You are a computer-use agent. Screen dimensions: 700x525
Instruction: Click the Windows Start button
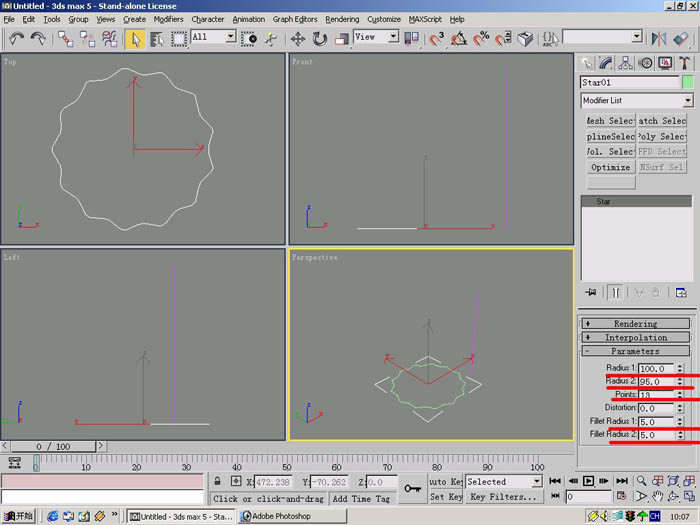18,516
